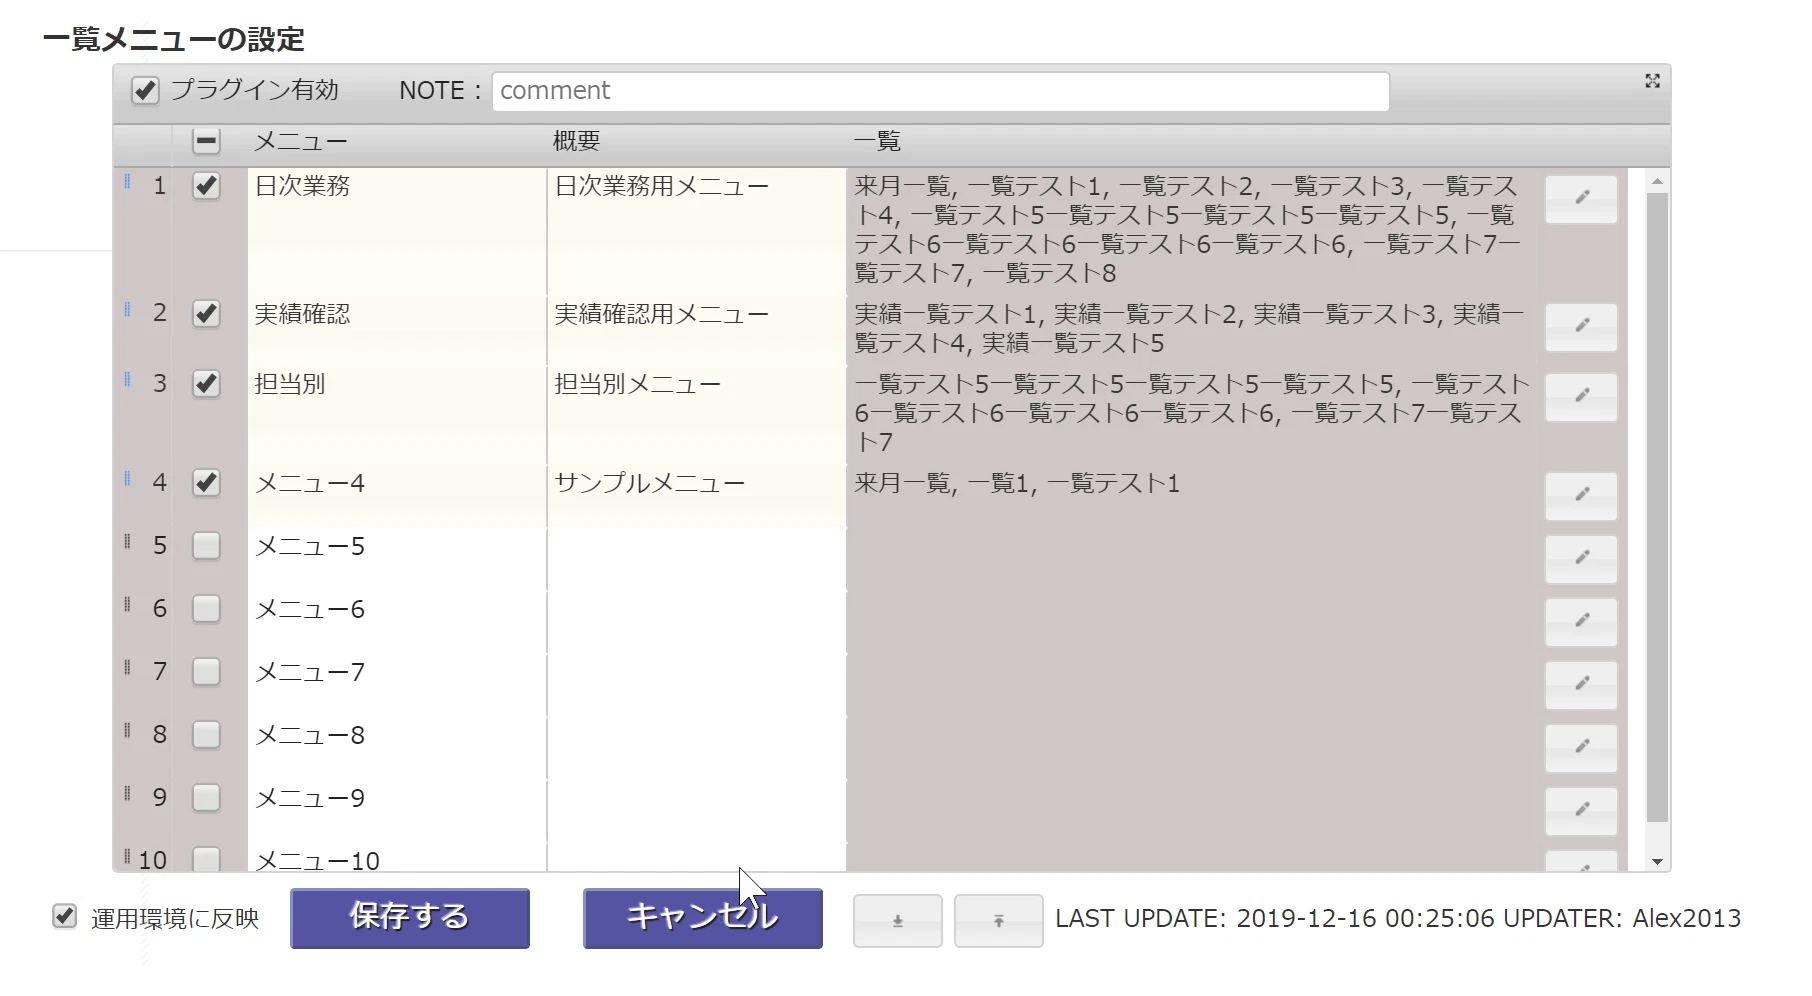The width and height of the screenshot is (1812, 996).
Task: Click the drag handle of row 4
Action: [x=127, y=479]
